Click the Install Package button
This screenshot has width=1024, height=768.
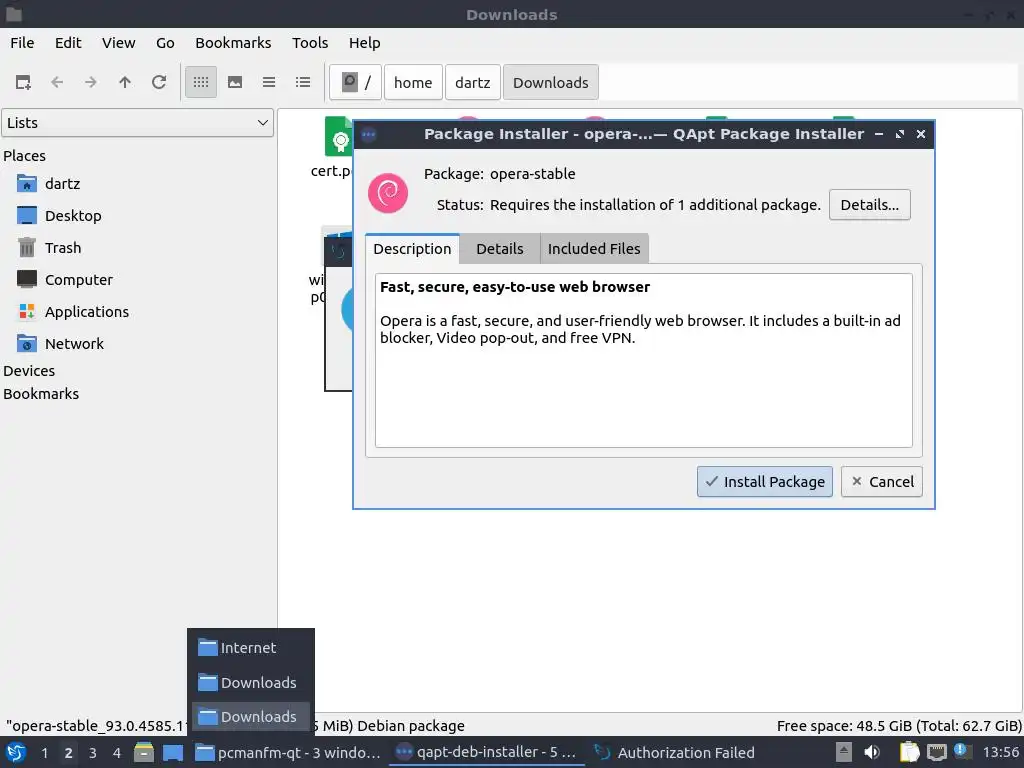point(765,482)
